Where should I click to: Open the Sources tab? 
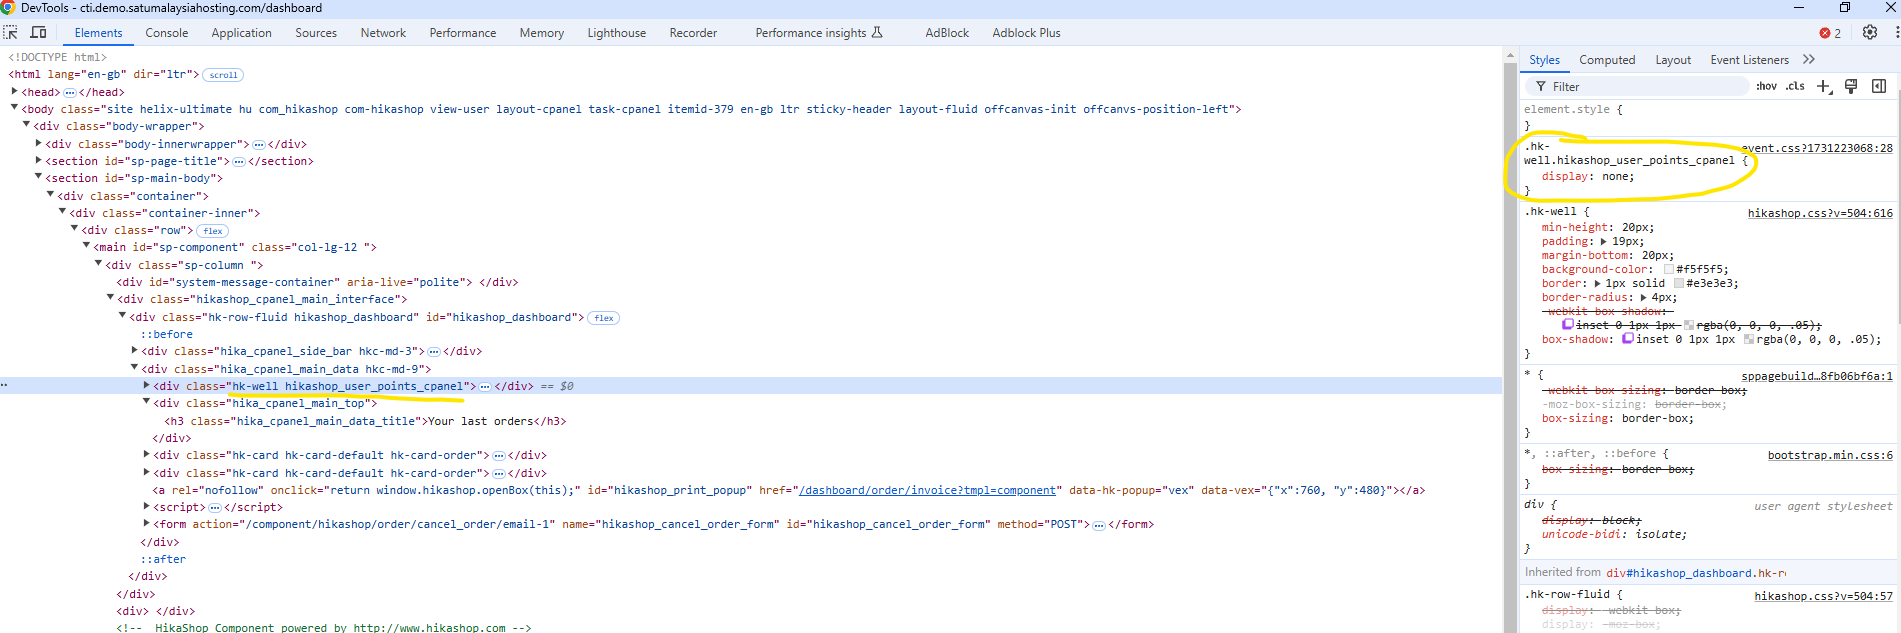tap(316, 33)
